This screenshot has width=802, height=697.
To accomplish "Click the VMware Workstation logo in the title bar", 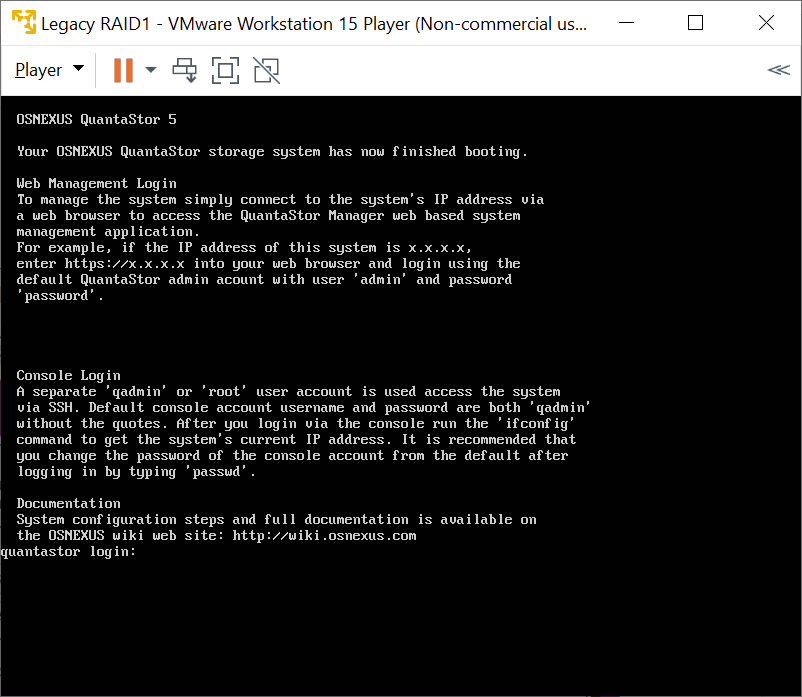I will point(24,23).
